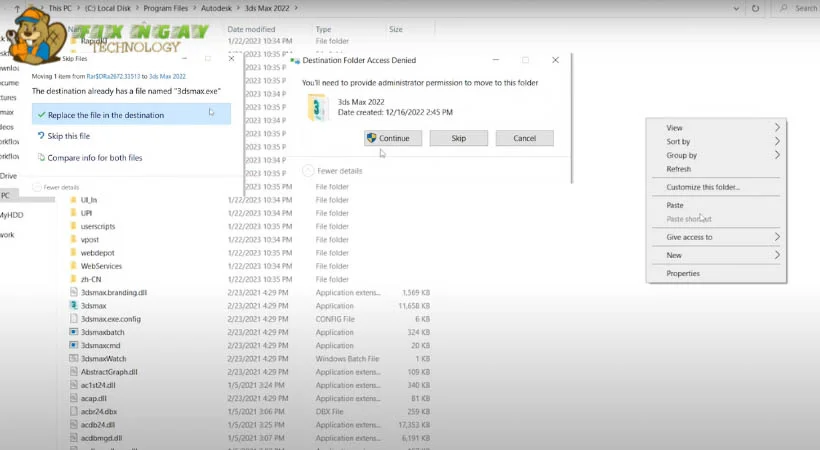
Task: Click 3dsmax.branding.dll file icon
Action: [x=73, y=292]
